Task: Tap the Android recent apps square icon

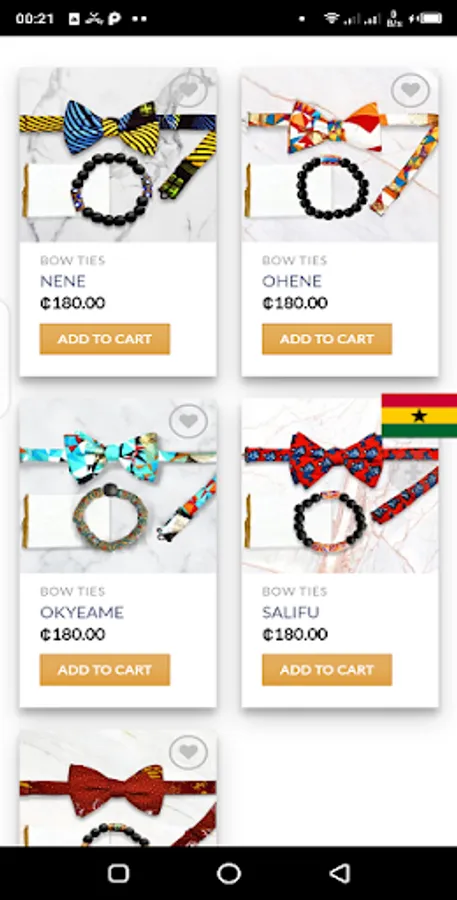Action: [118, 874]
